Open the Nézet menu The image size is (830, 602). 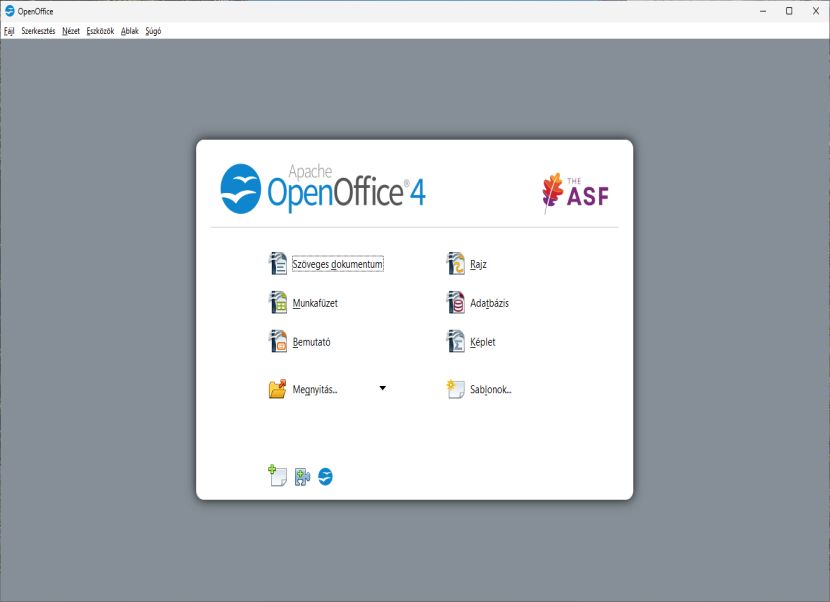pyautogui.click(x=71, y=31)
